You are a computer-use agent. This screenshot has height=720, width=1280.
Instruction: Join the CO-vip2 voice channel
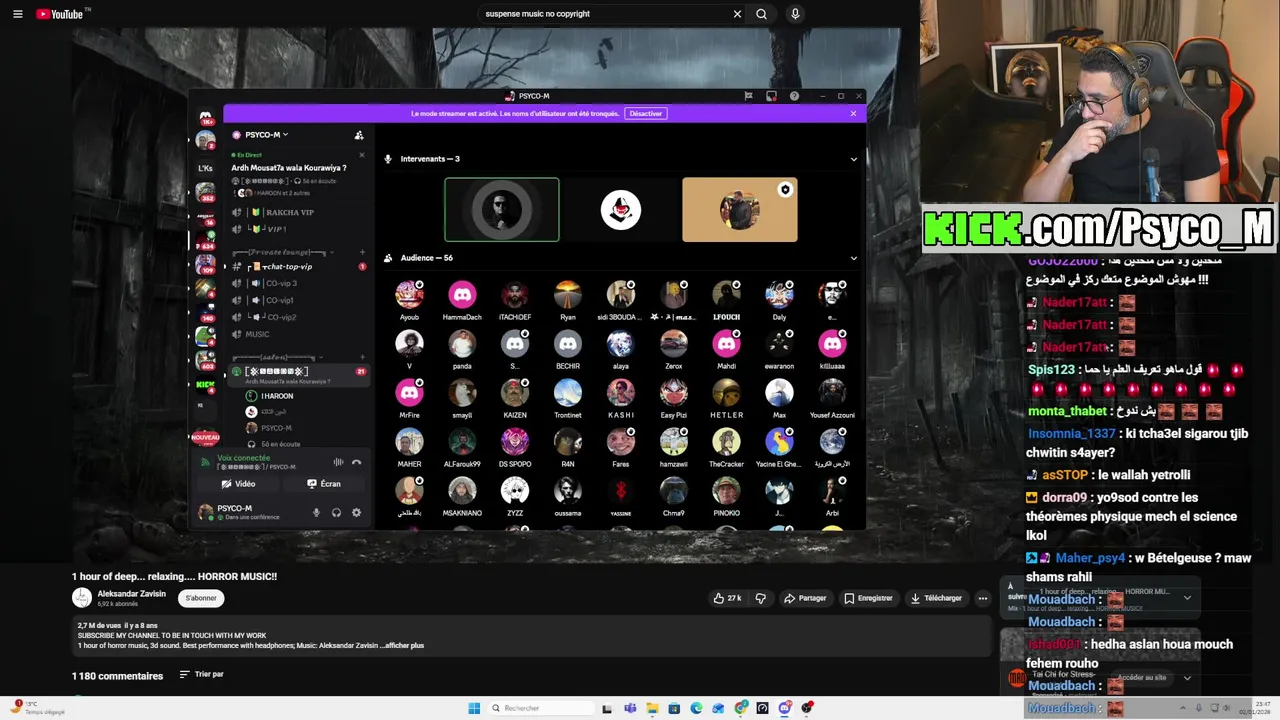click(x=300, y=317)
